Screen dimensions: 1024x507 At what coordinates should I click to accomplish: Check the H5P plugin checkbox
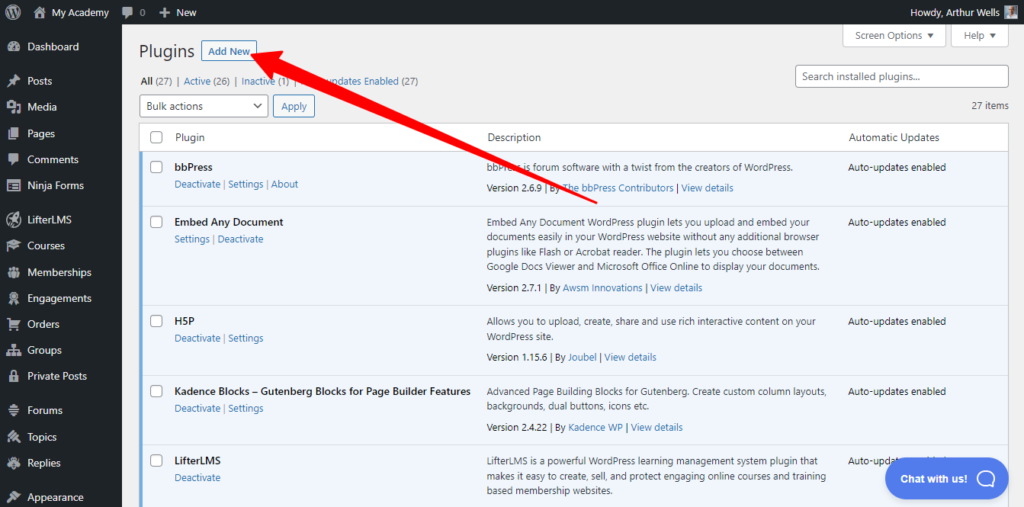click(x=156, y=321)
